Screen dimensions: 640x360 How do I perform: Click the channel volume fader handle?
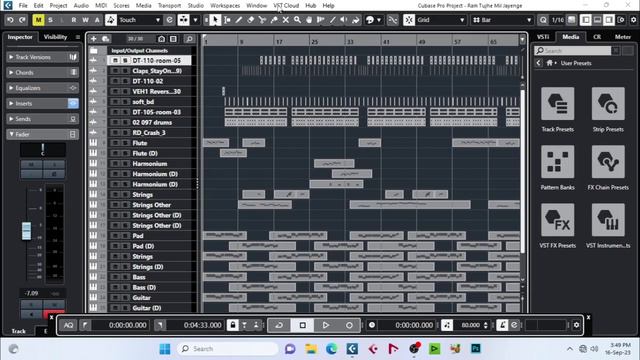click(x=27, y=231)
